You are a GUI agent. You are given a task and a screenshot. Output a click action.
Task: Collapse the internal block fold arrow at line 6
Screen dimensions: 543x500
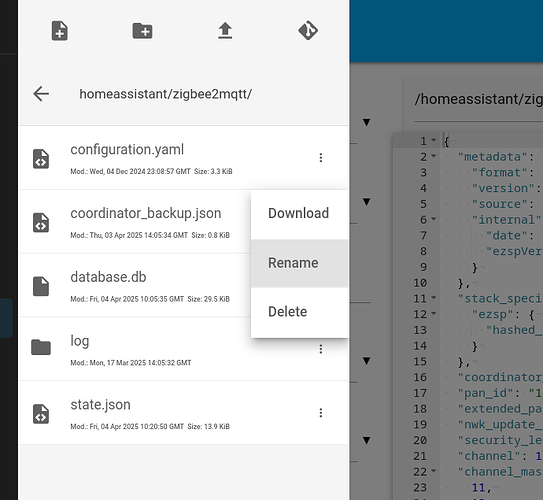(x=434, y=219)
